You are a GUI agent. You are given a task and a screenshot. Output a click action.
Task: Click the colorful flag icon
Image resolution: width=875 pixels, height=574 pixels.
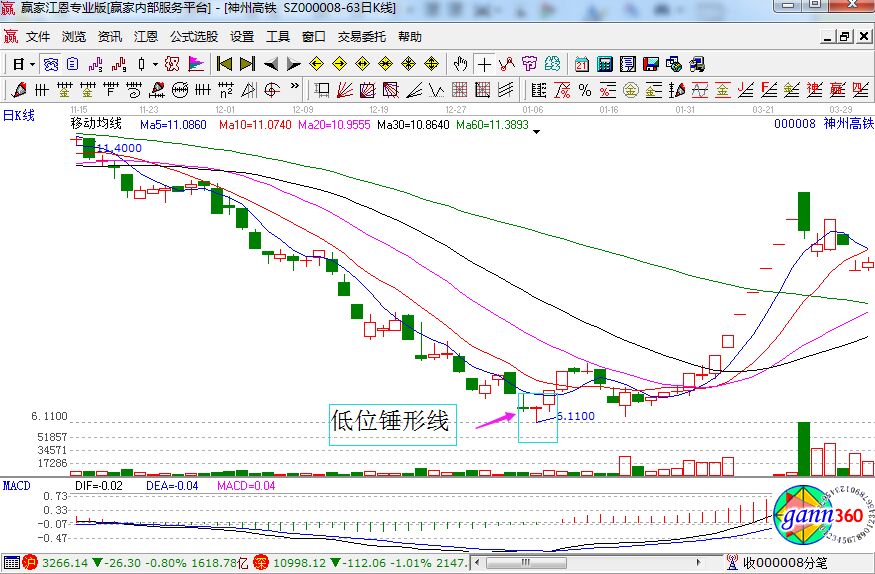click(x=196, y=64)
